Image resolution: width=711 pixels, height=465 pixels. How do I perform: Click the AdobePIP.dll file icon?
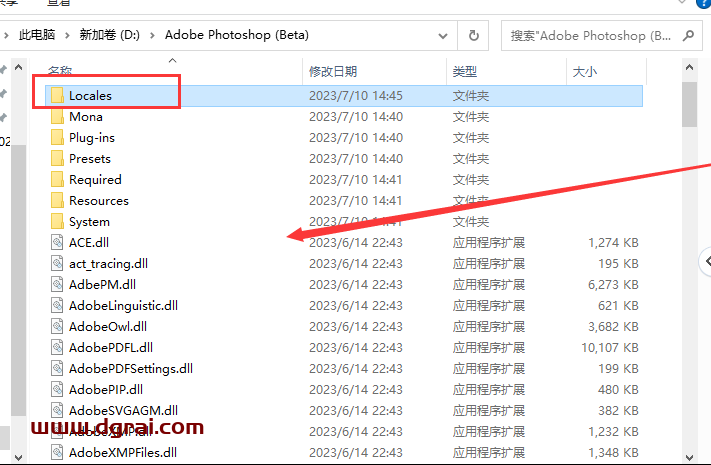pyautogui.click(x=57, y=389)
